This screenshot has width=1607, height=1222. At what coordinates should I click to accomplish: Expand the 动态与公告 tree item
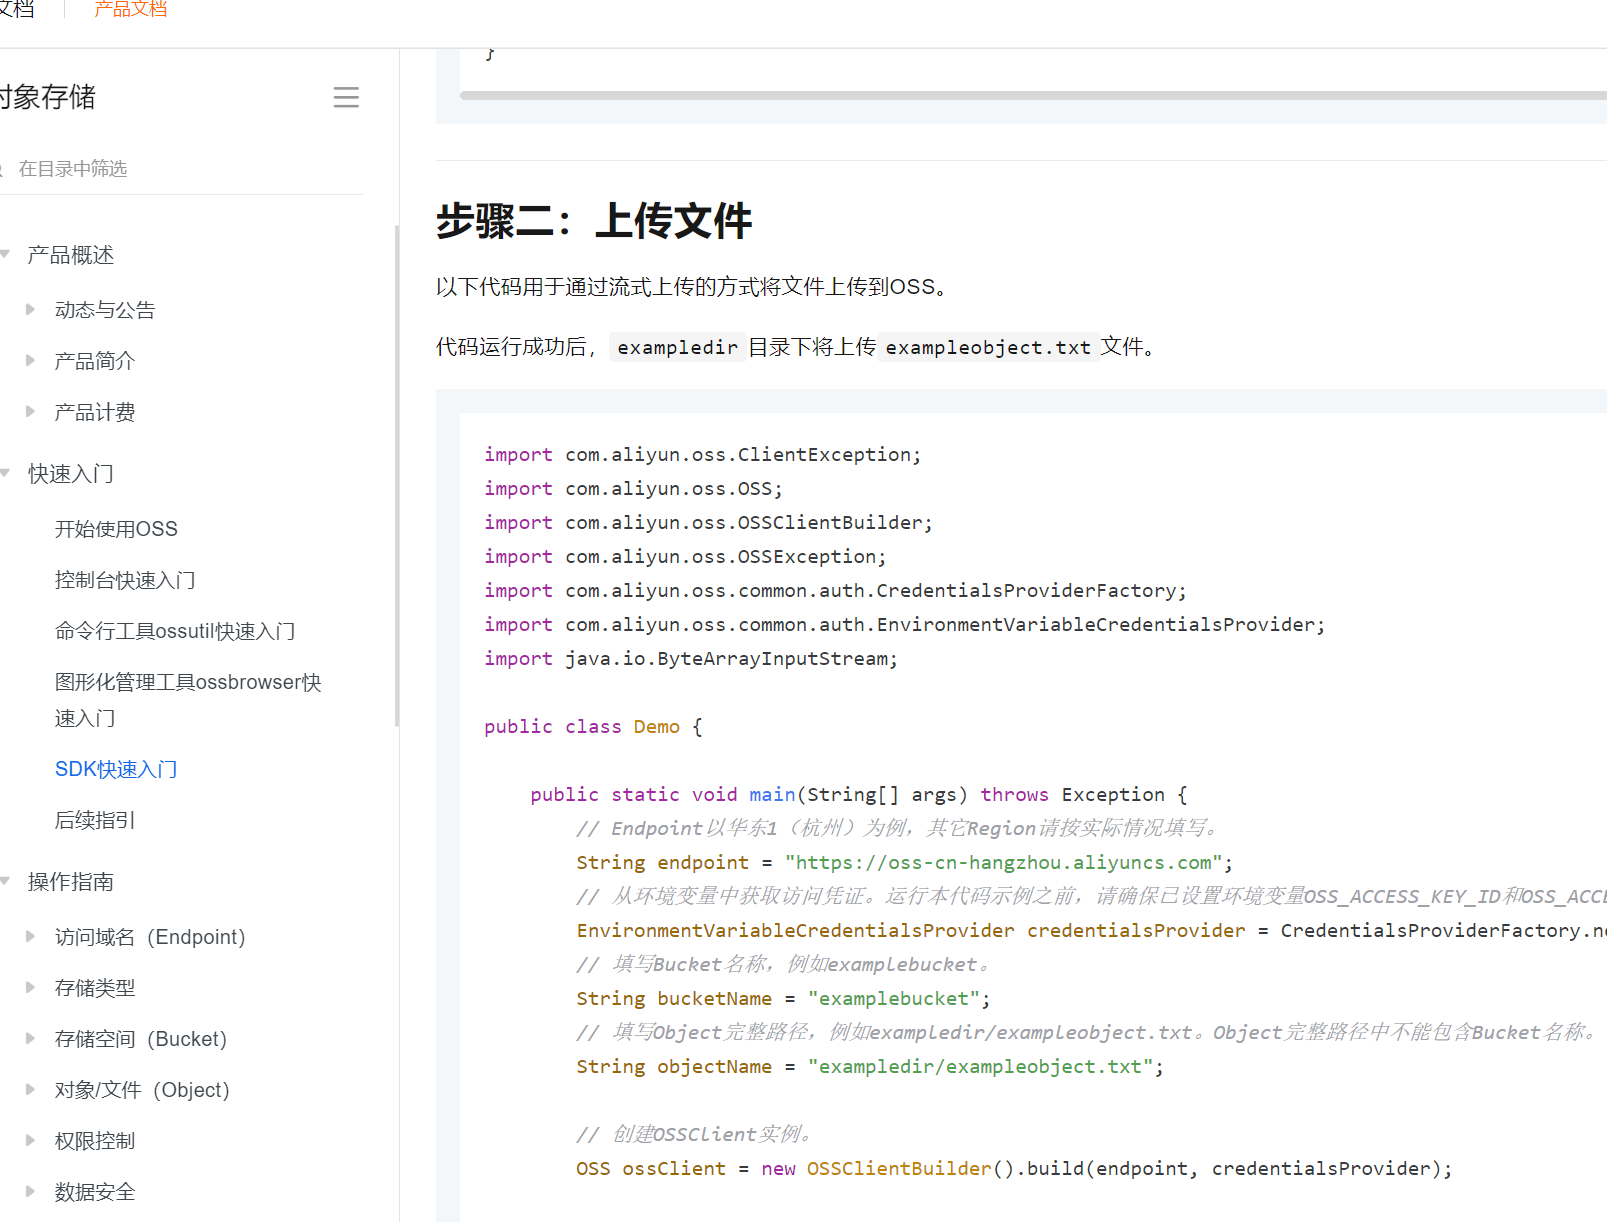(x=30, y=309)
